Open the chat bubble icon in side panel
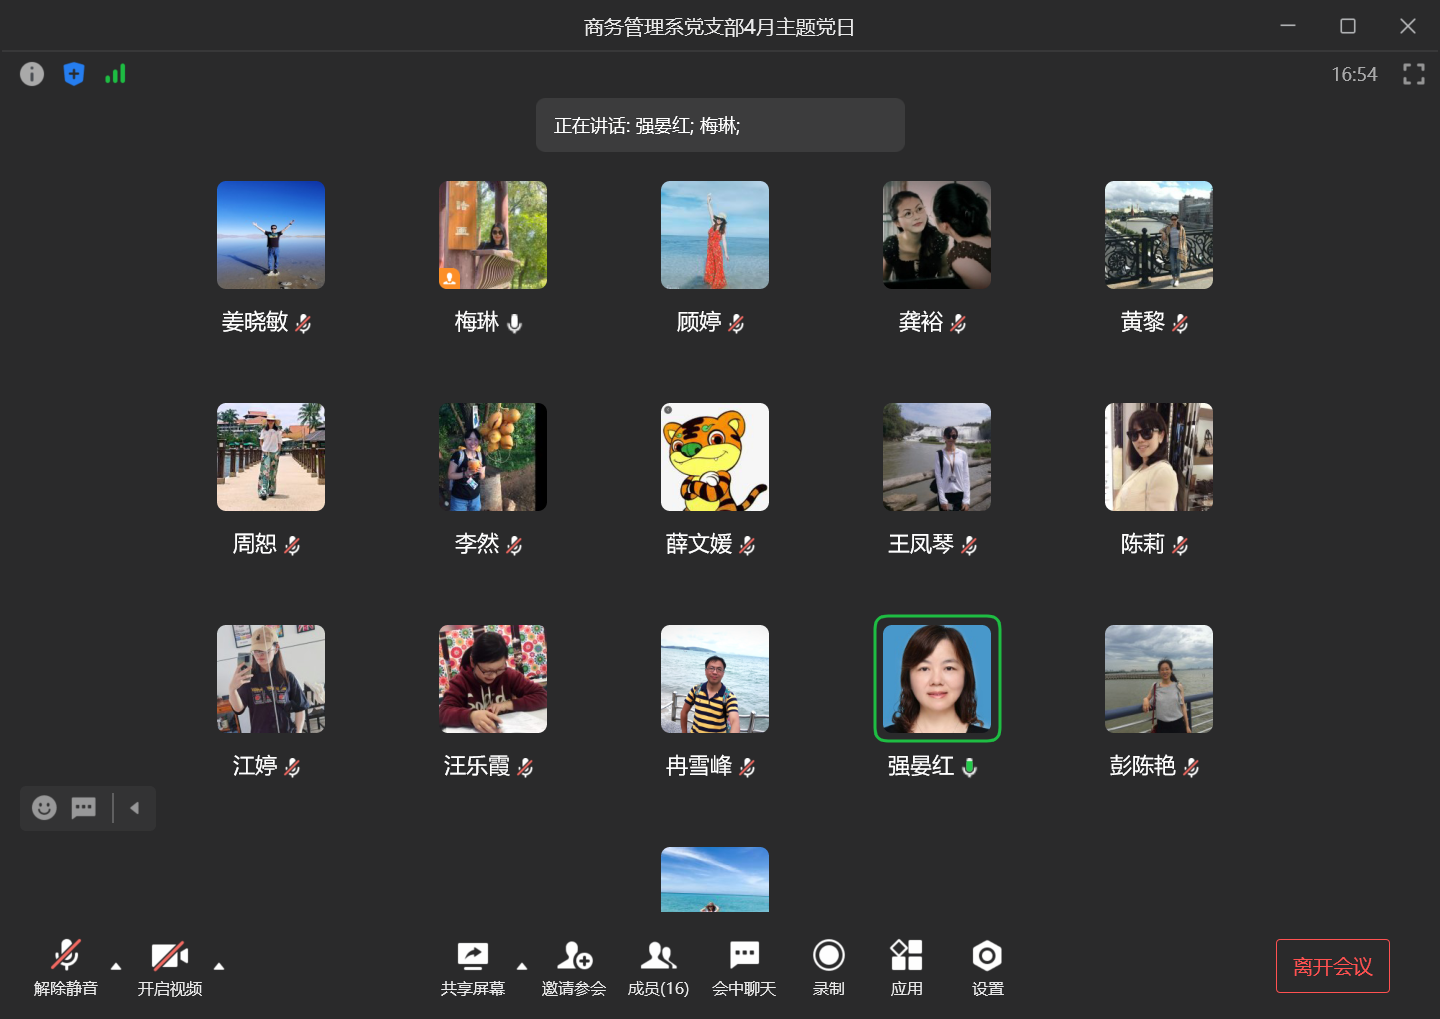The image size is (1440, 1019). (x=84, y=808)
